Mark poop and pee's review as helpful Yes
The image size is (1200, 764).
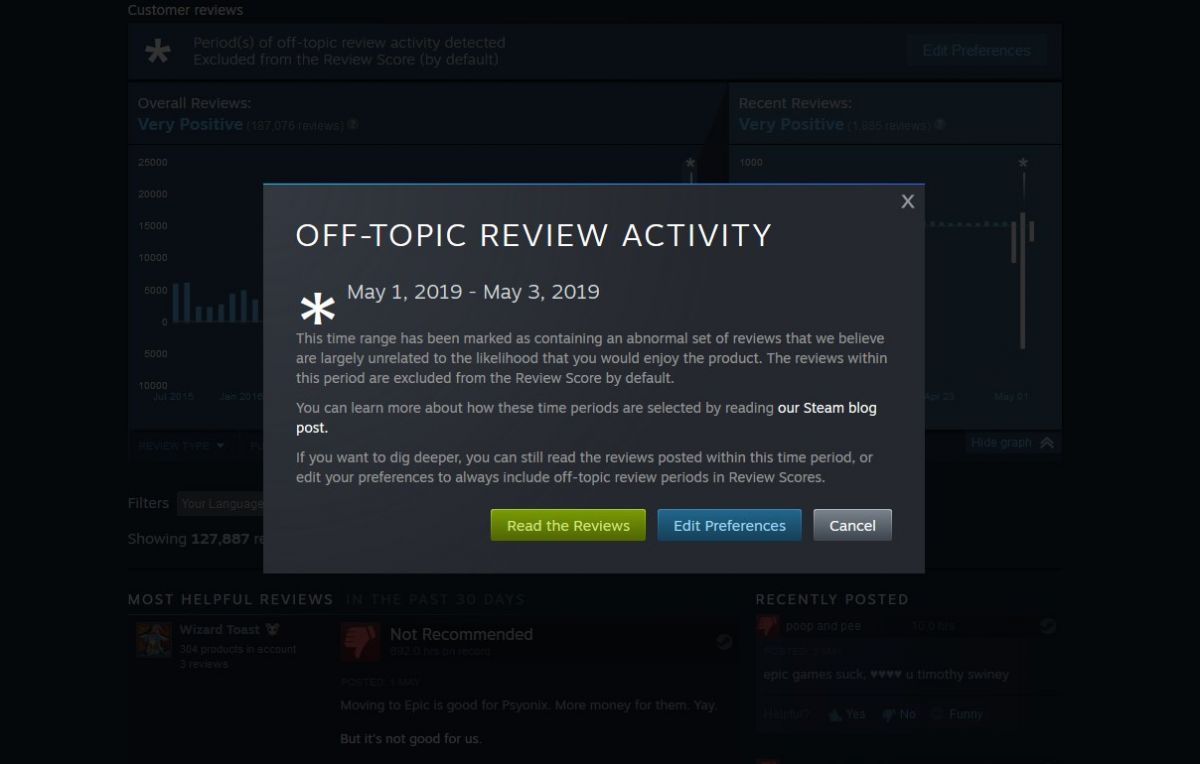tap(845, 714)
